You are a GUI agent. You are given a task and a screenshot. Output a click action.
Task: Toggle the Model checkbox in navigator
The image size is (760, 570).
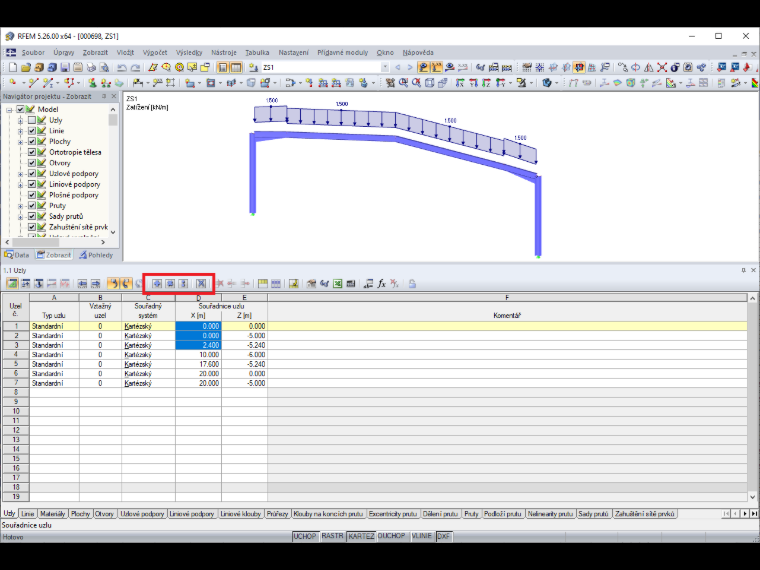tap(20, 109)
